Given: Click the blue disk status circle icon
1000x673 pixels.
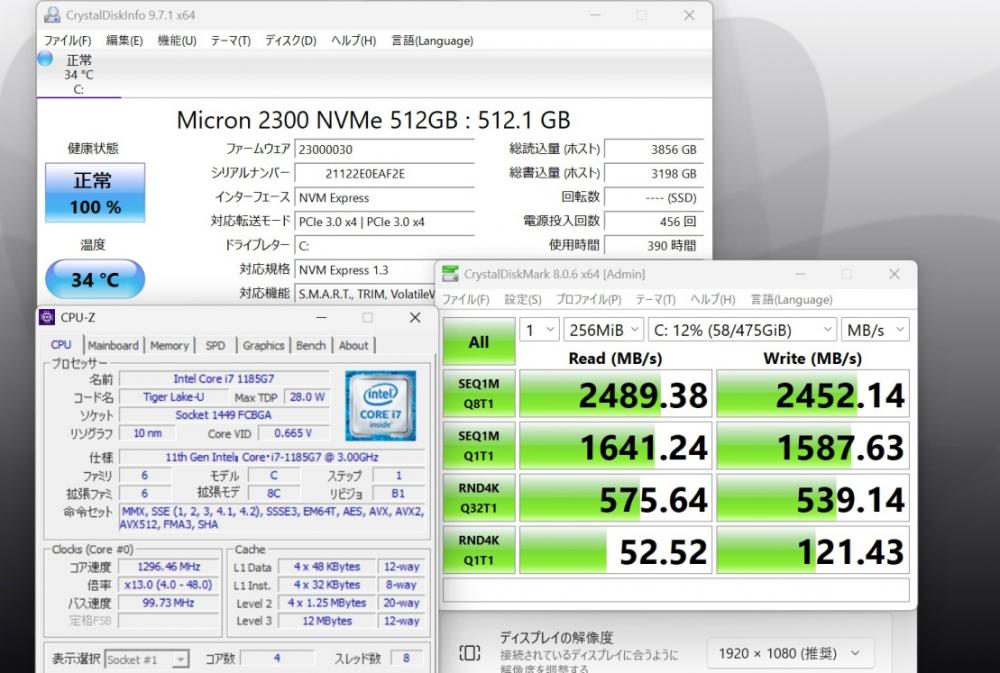Looking at the screenshot, I should (x=45, y=59).
